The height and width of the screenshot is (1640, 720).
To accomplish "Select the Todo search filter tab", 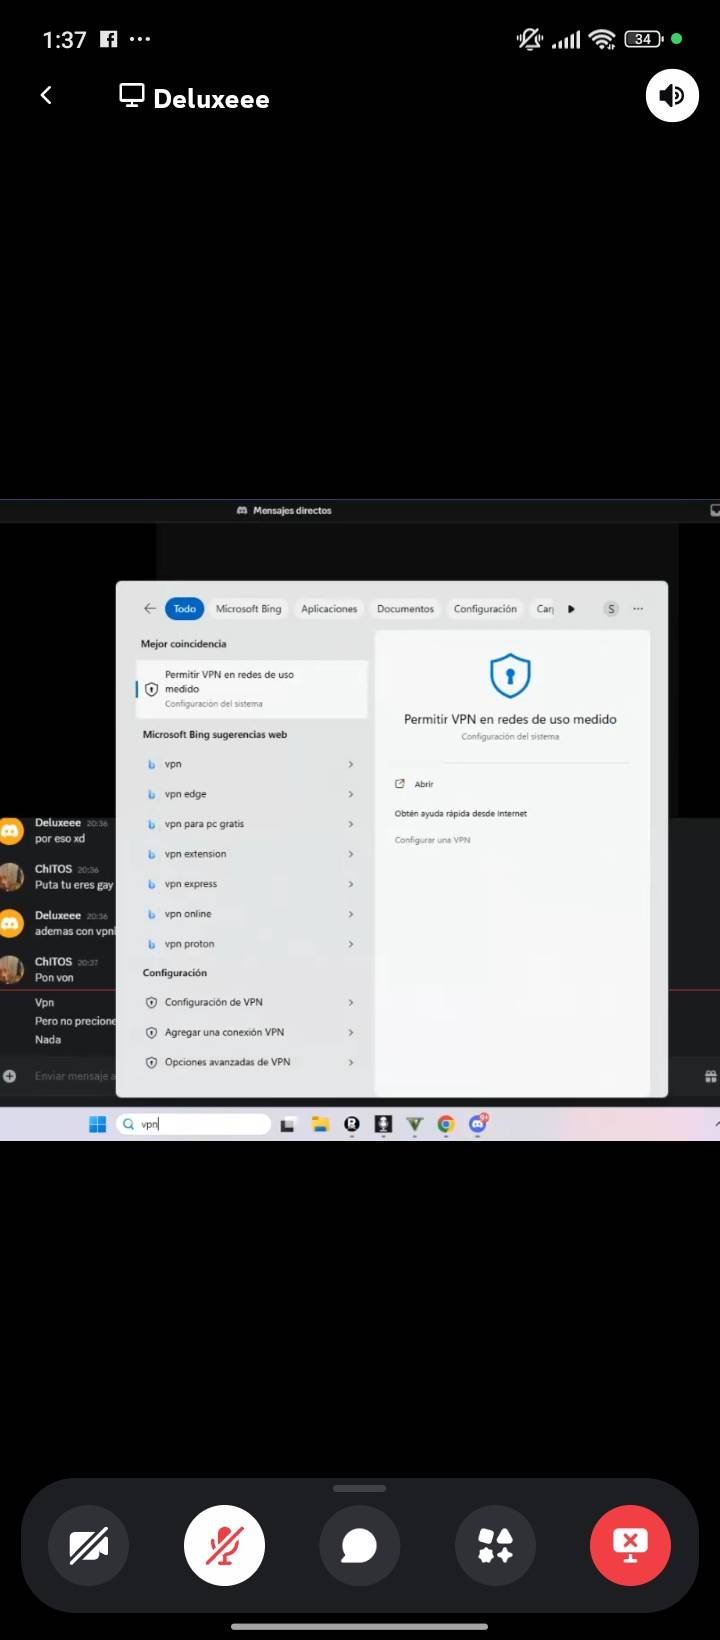I will (x=185, y=609).
